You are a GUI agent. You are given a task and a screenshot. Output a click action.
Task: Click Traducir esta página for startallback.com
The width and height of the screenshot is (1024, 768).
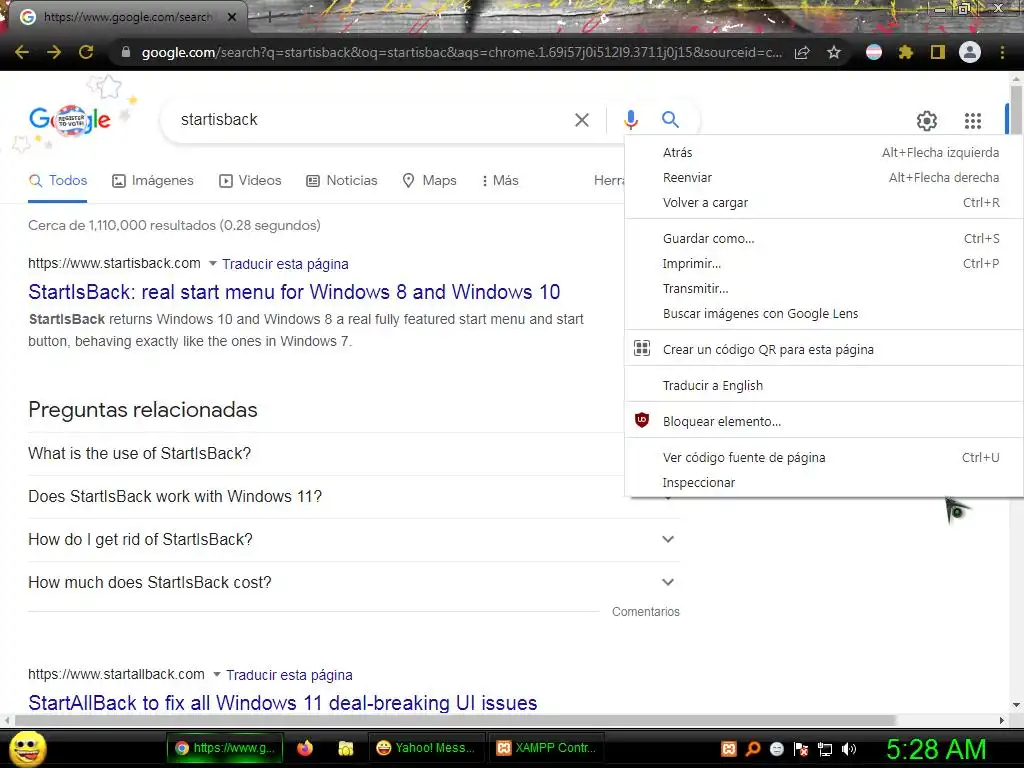pos(289,675)
